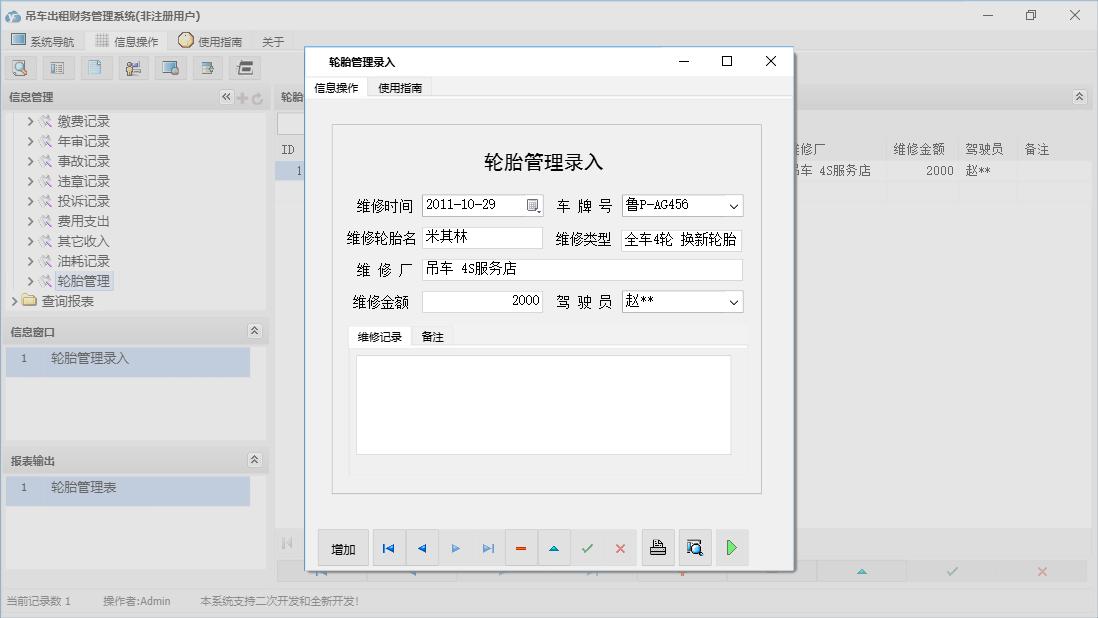Collapse the 信息窗口 panel
The image size is (1098, 618).
tap(256, 333)
